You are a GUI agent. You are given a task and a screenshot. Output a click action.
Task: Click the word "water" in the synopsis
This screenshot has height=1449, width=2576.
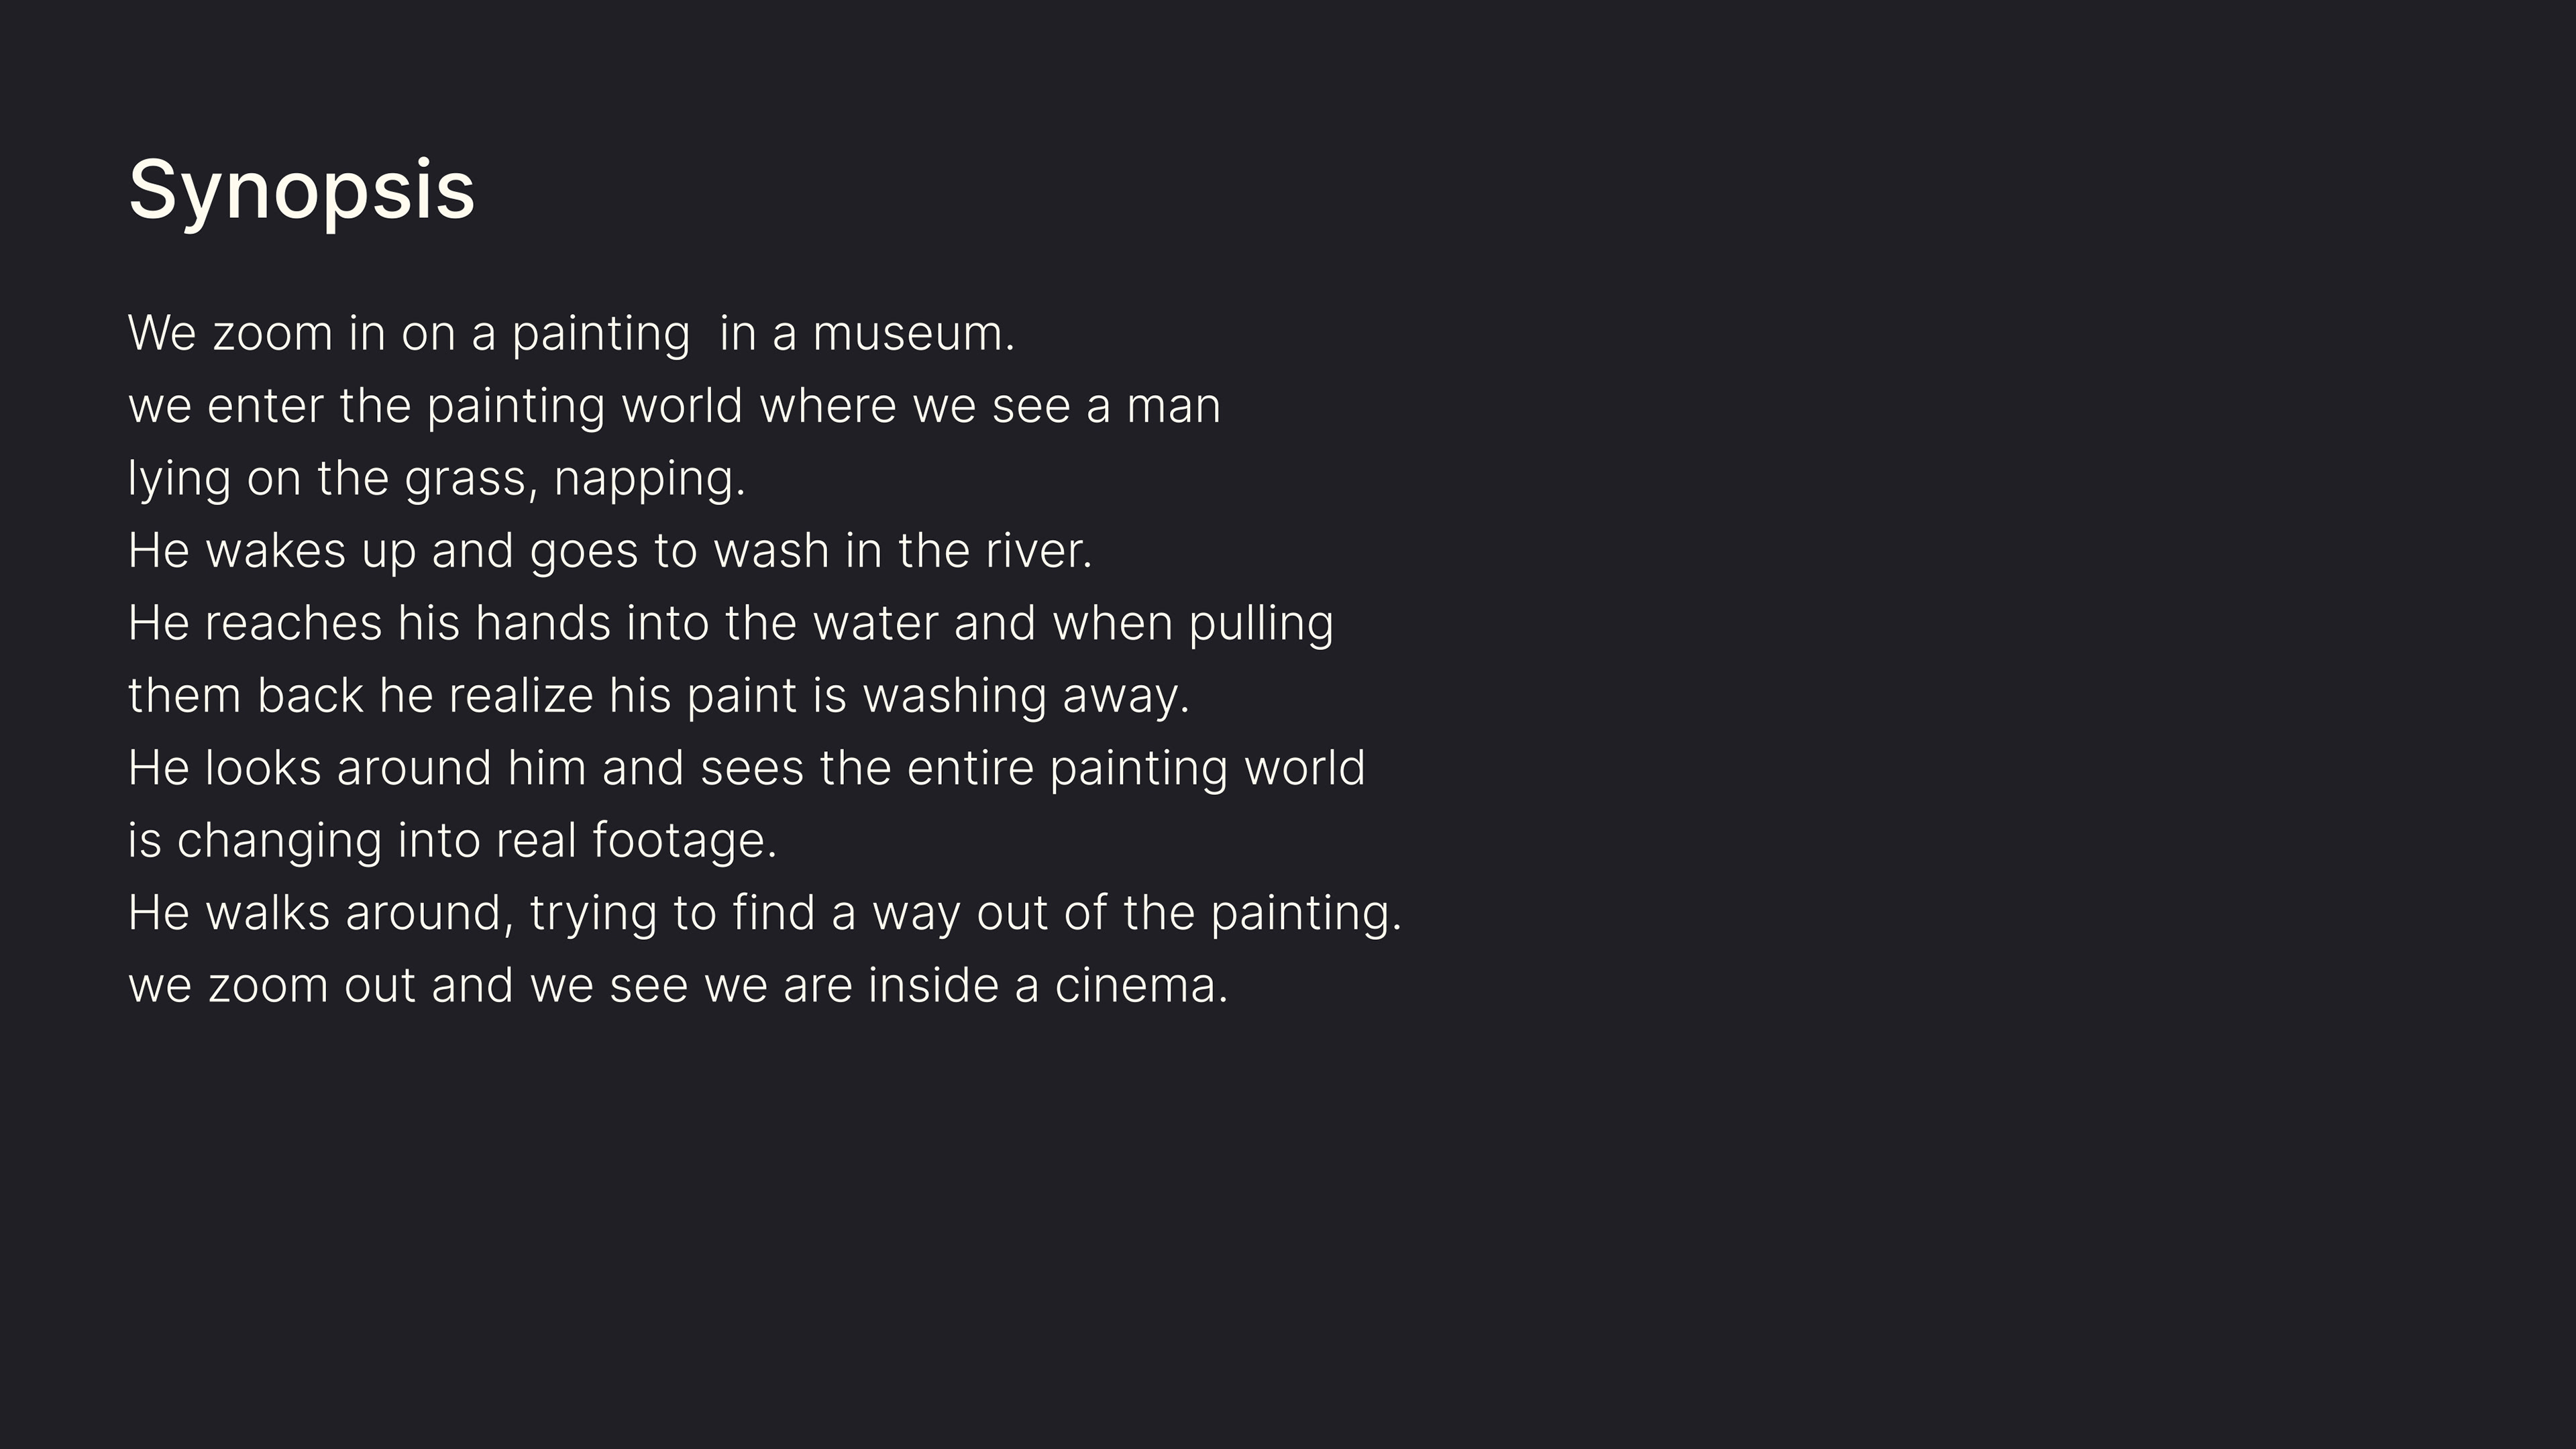pyautogui.click(x=875, y=623)
